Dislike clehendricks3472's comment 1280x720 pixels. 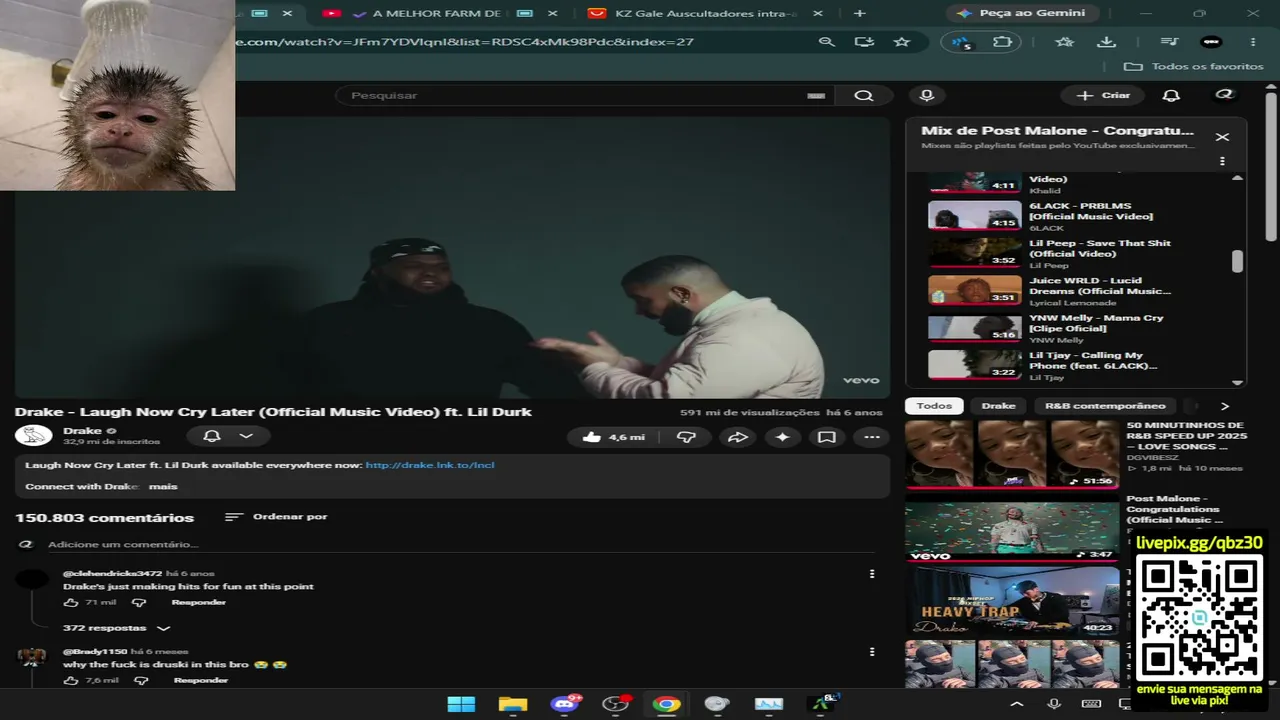tap(139, 603)
